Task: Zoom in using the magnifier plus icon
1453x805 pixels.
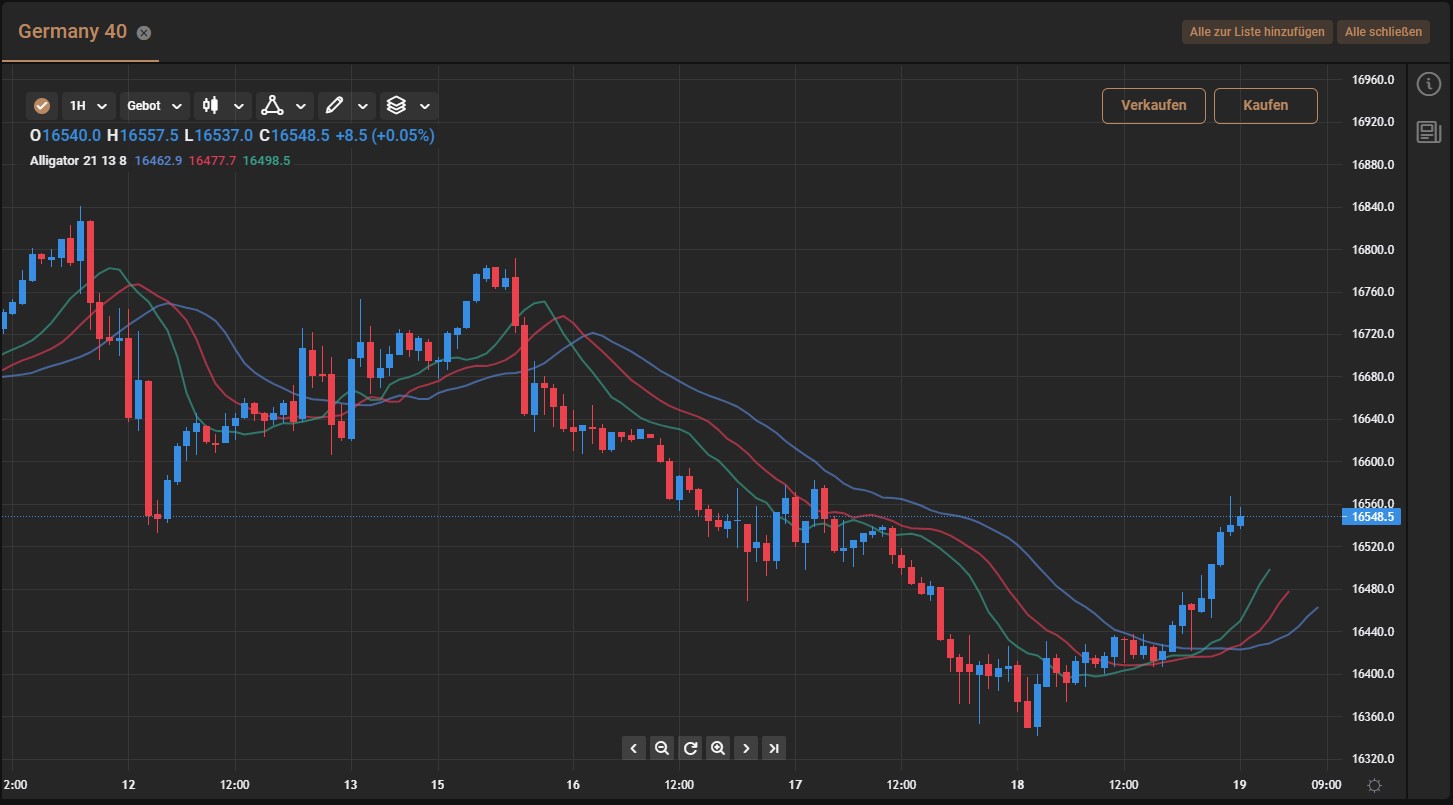Action: (x=718, y=747)
